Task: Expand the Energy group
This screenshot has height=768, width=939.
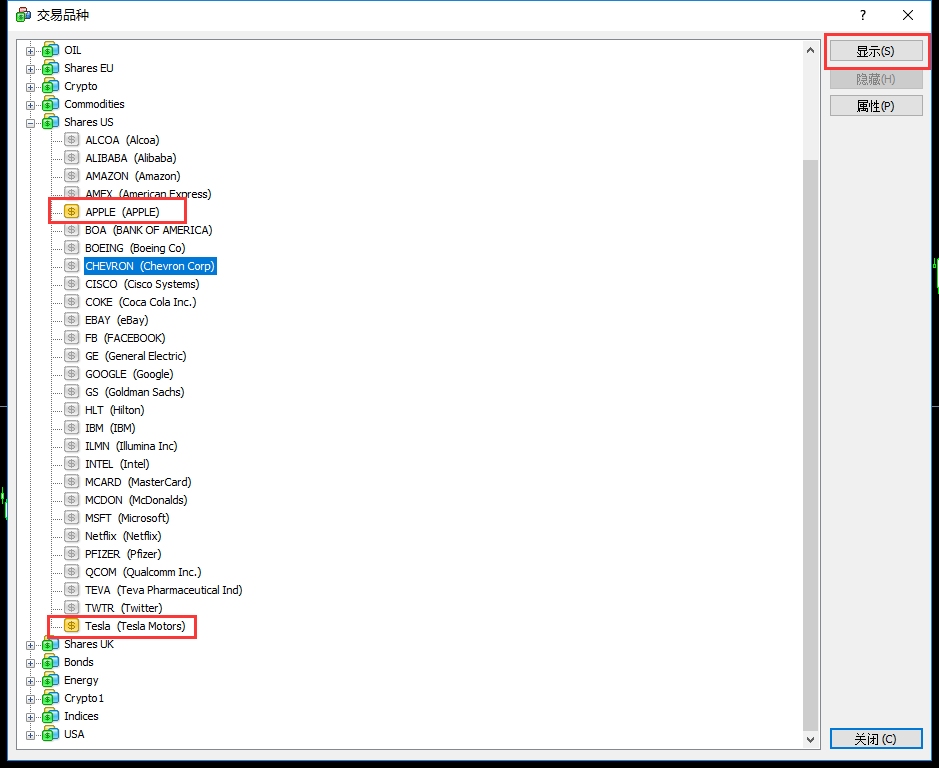Action: point(31,682)
